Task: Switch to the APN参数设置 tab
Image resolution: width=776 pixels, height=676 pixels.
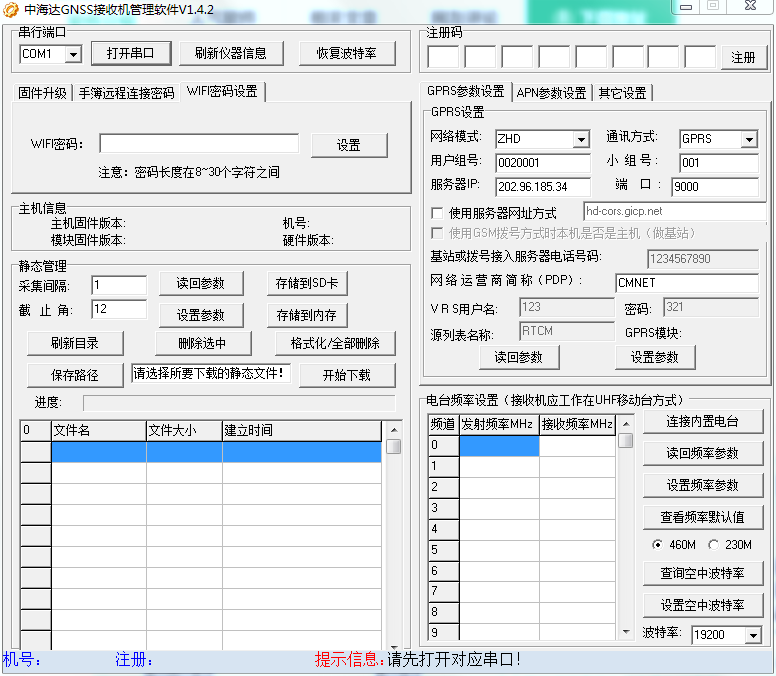Action: [x=551, y=93]
